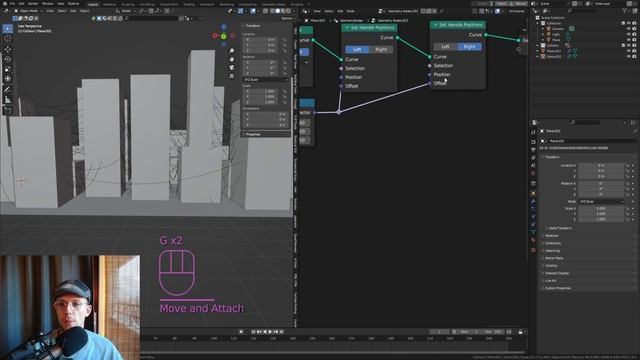Open the Output properties tab icon

click(x=533, y=150)
